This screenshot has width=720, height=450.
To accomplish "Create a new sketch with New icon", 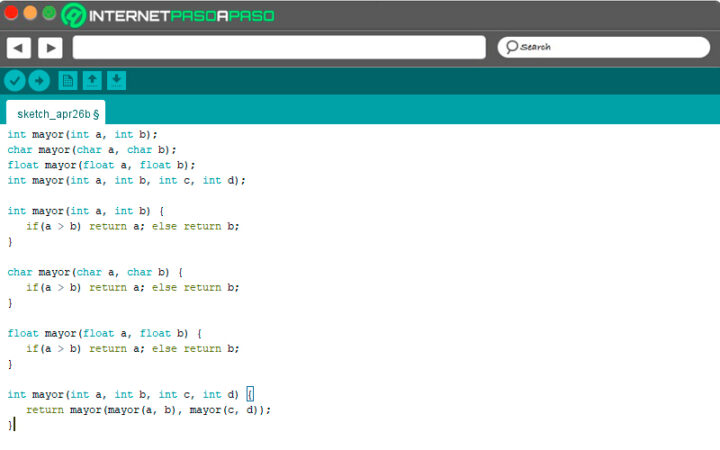I will tap(68, 81).
